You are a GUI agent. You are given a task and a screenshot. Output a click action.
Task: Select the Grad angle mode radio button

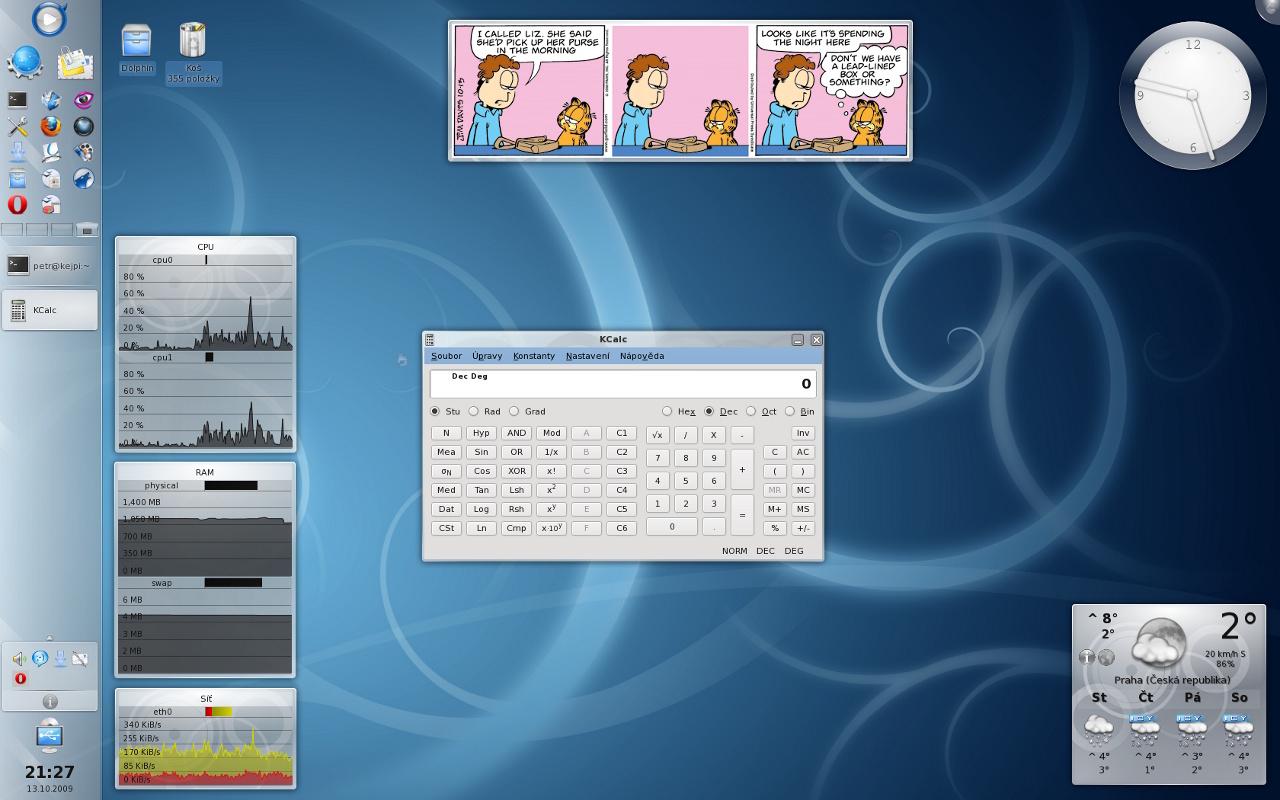click(514, 411)
